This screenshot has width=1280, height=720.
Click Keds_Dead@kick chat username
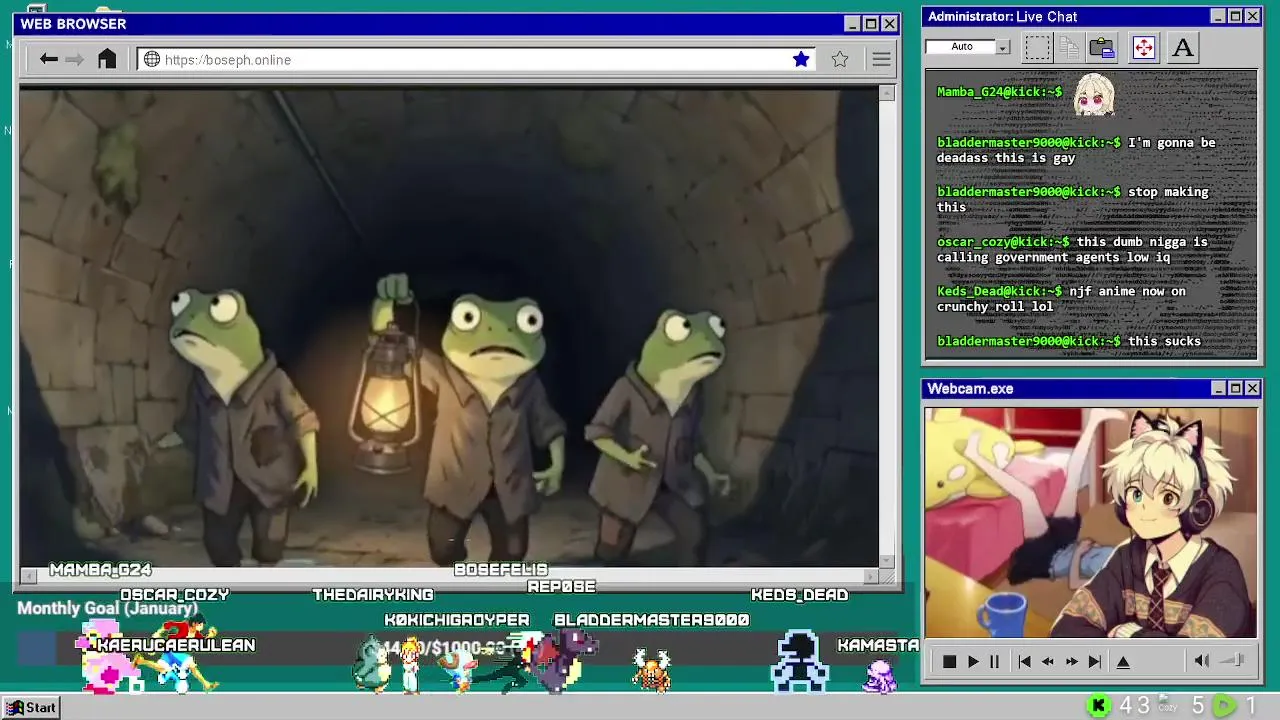999,292
